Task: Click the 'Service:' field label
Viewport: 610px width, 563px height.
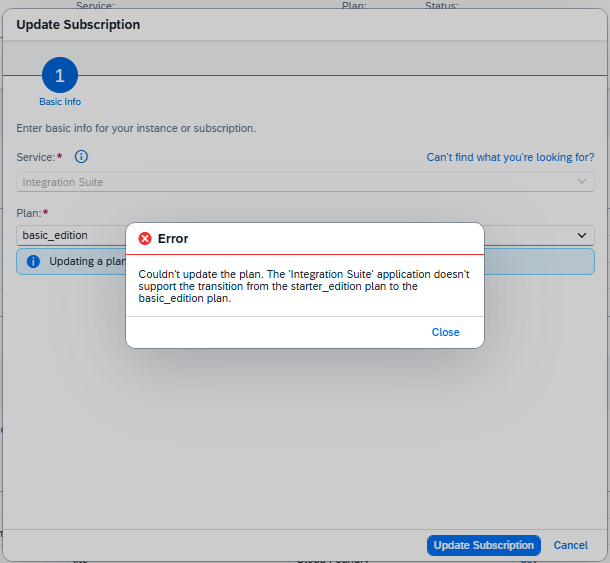Action: [x=36, y=157]
